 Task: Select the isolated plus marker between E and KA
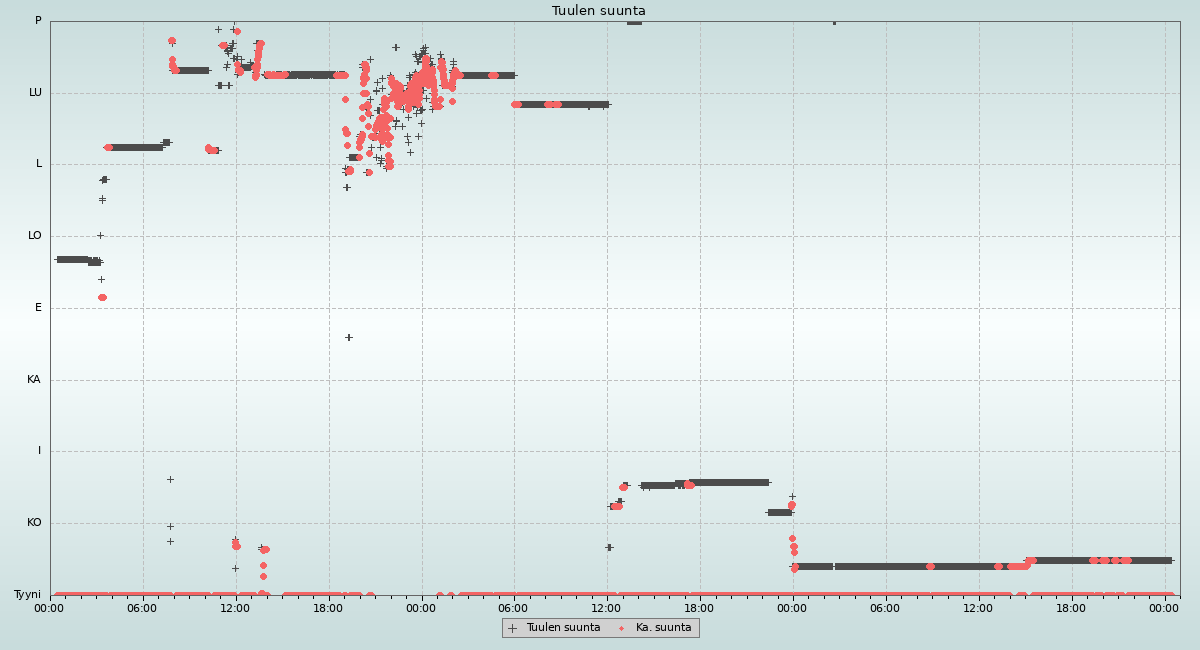point(349,337)
